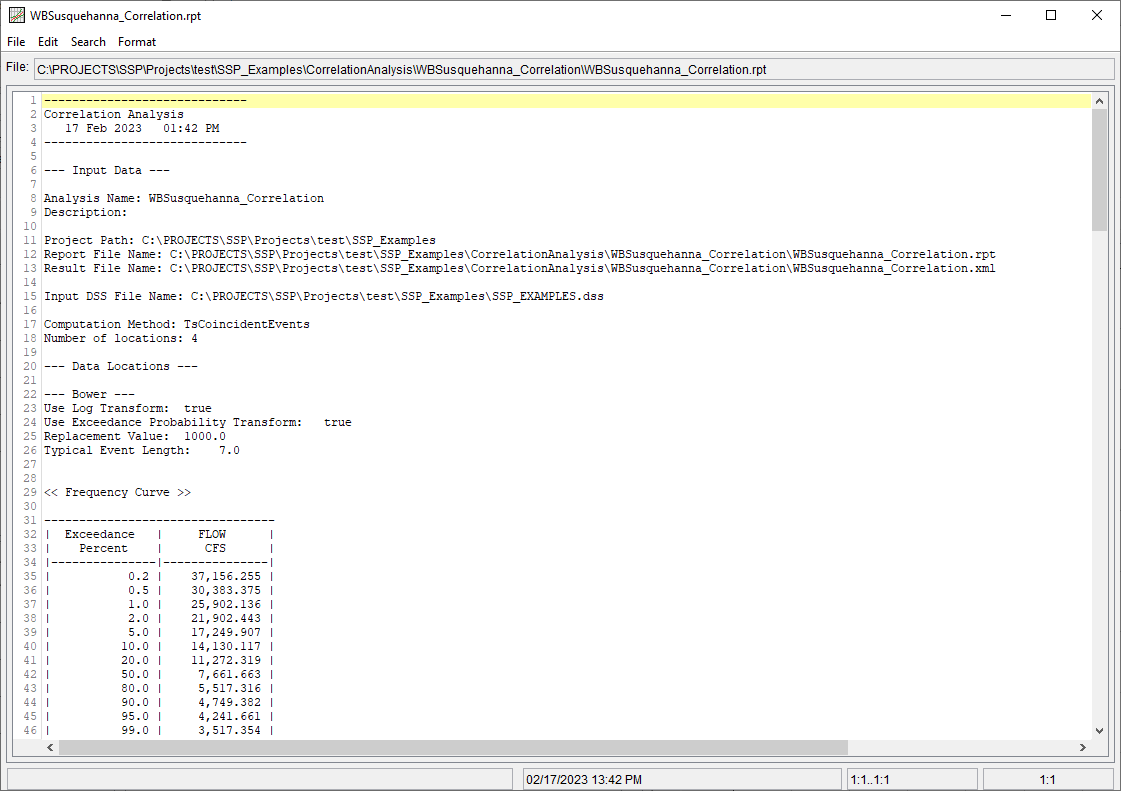Open the Edit menu
This screenshot has height=791, width=1121.
(48, 41)
